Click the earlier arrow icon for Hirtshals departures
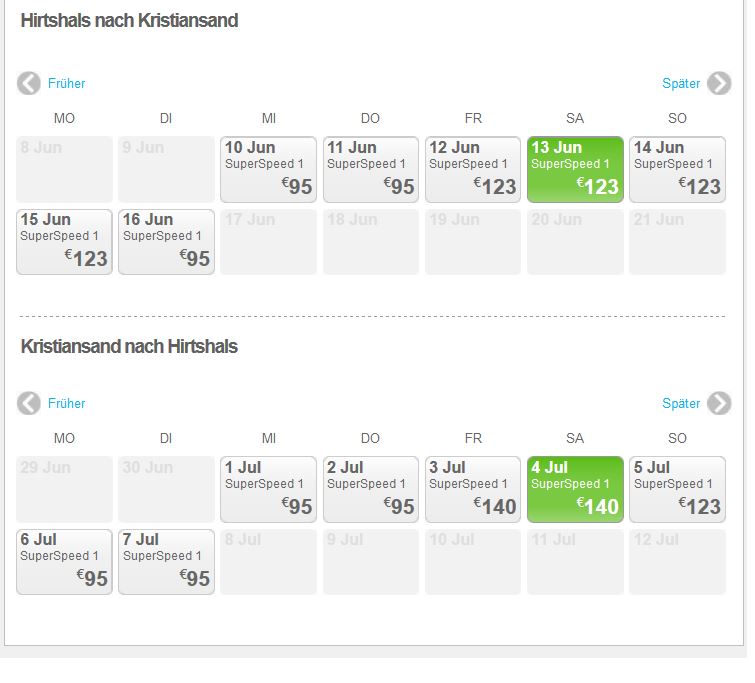 click(x=29, y=84)
